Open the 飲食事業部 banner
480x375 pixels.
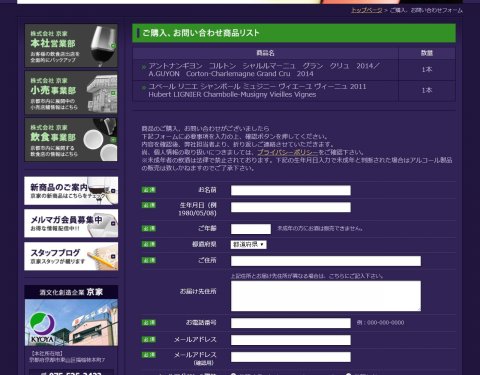(71, 140)
